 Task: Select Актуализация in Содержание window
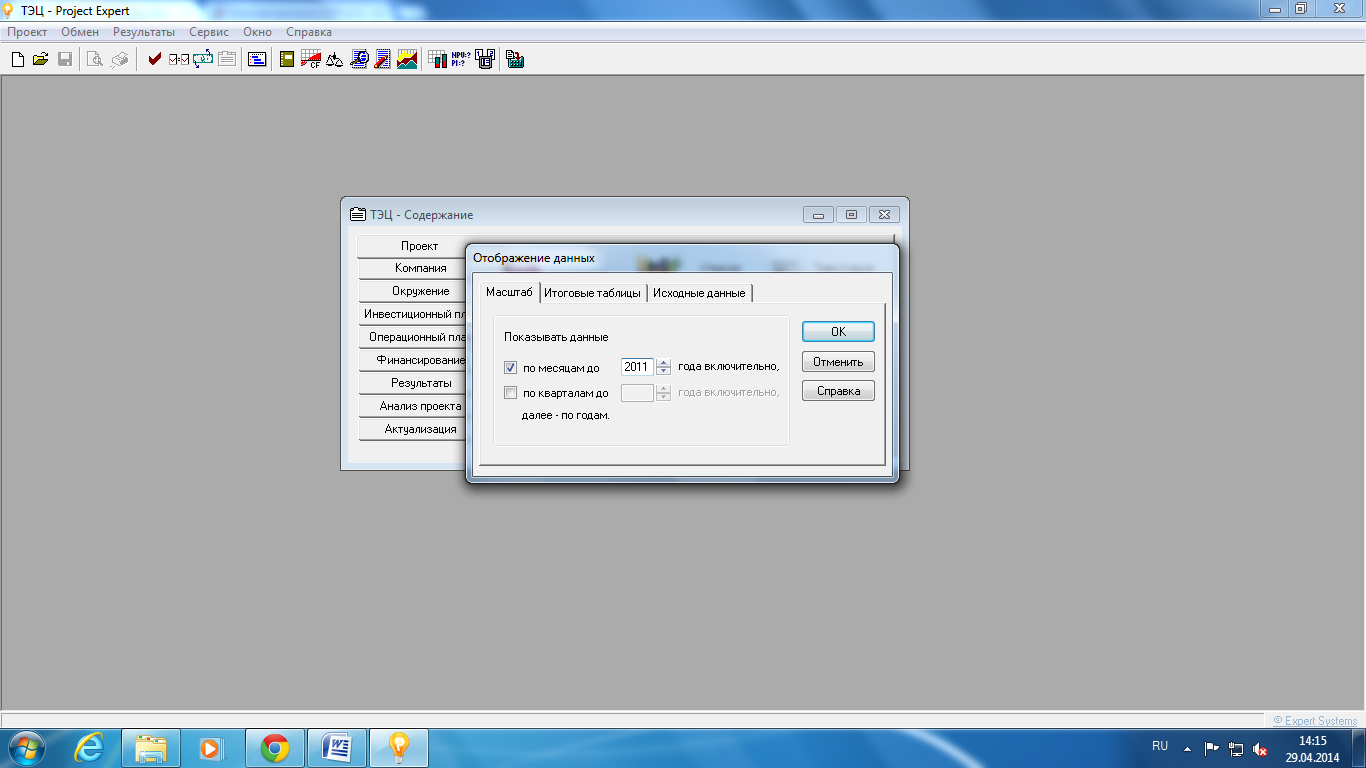click(413, 429)
